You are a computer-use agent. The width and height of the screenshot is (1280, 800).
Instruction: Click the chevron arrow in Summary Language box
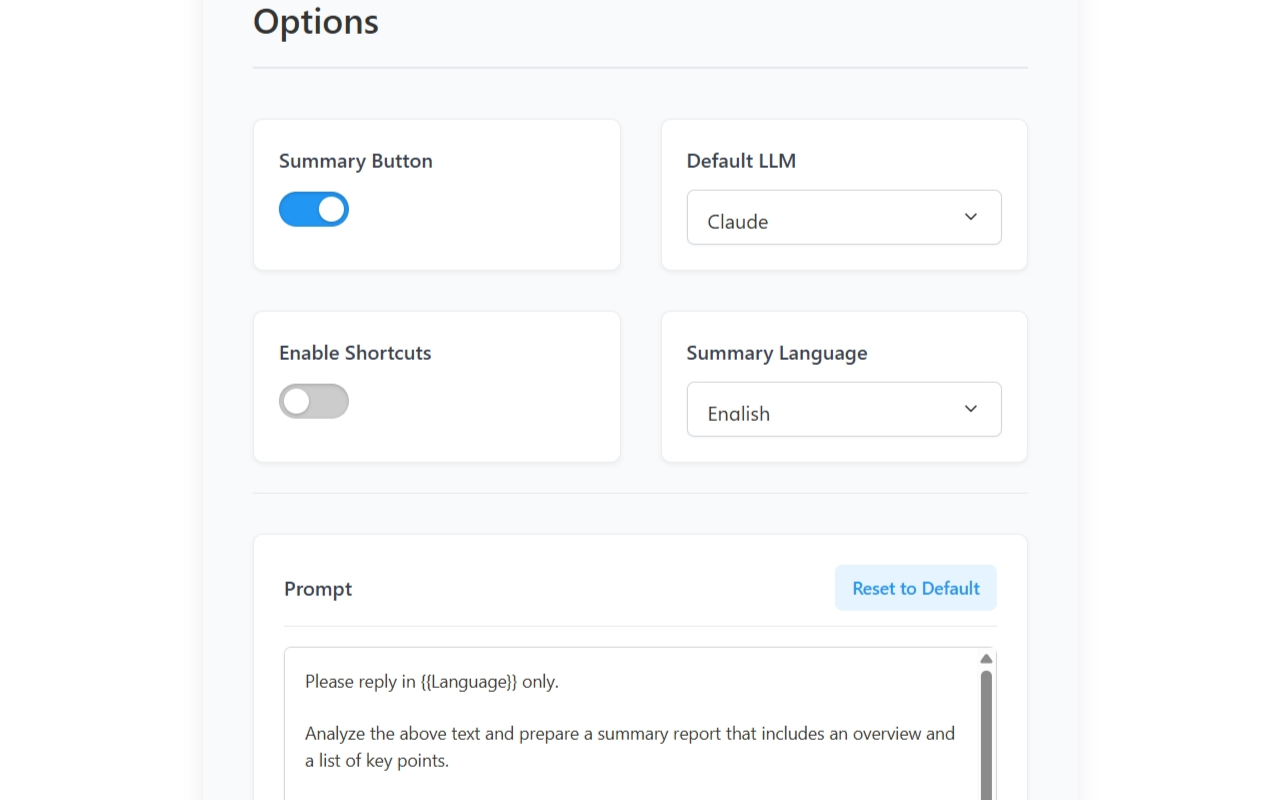pos(970,409)
